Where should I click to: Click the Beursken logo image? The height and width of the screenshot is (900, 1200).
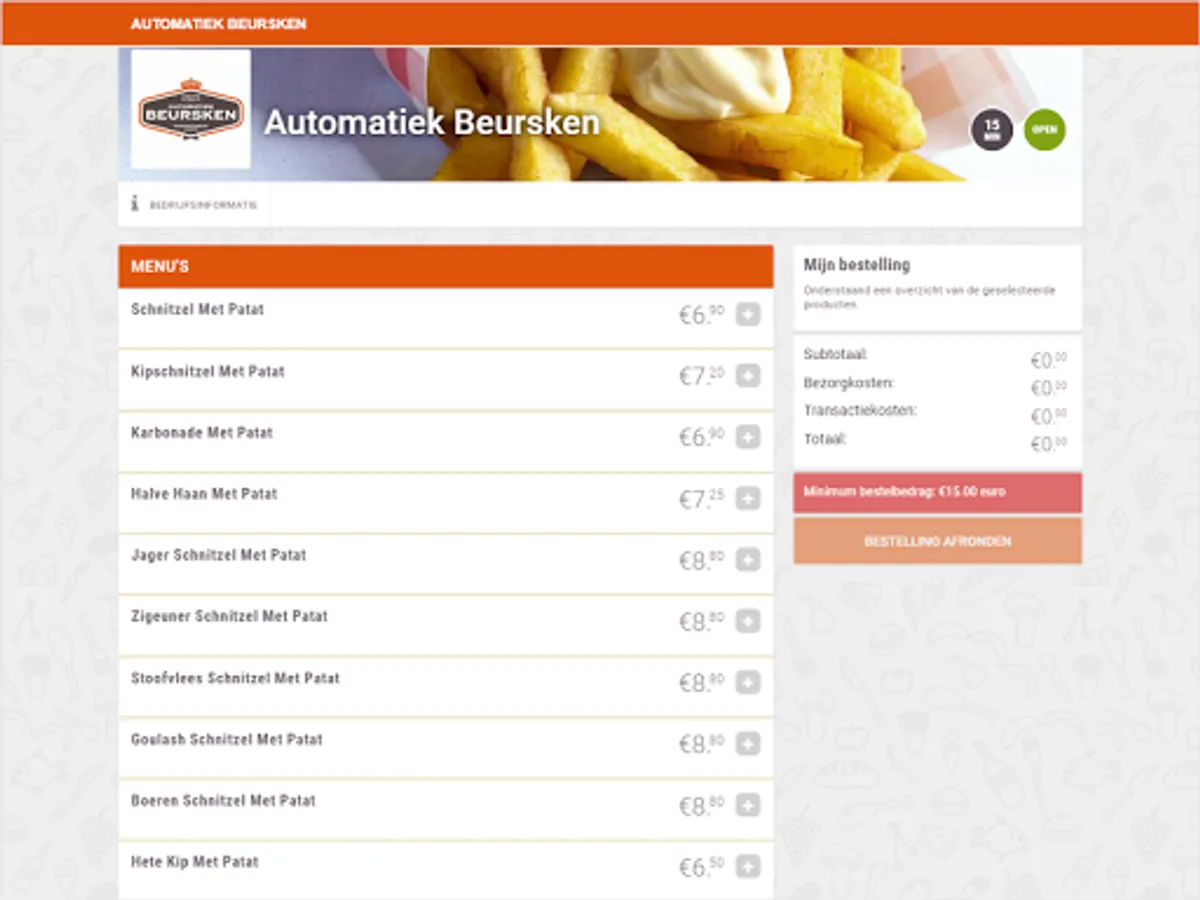coord(191,109)
